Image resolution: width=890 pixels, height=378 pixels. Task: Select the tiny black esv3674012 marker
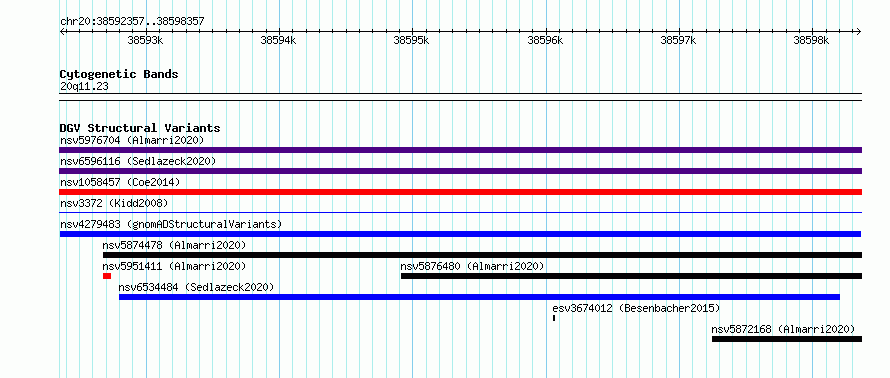click(x=554, y=318)
